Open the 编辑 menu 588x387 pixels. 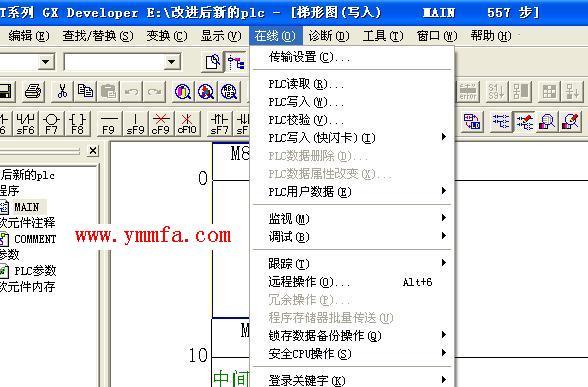tap(28, 36)
